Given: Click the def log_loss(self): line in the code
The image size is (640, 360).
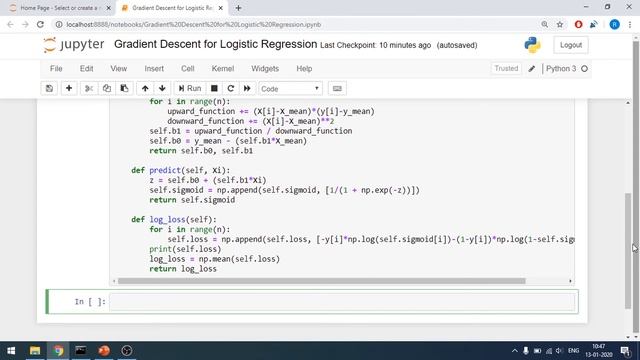Looking at the screenshot, I should point(174,220).
